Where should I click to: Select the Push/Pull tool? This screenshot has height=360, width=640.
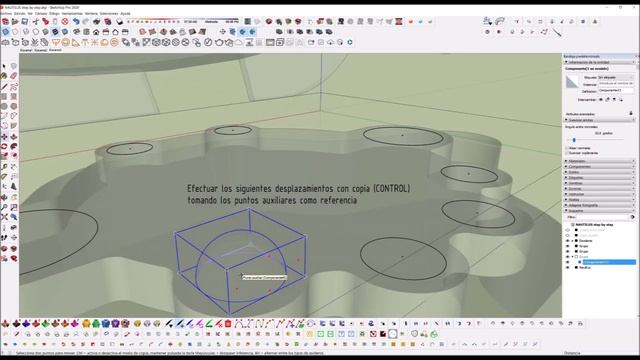coord(14,136)
